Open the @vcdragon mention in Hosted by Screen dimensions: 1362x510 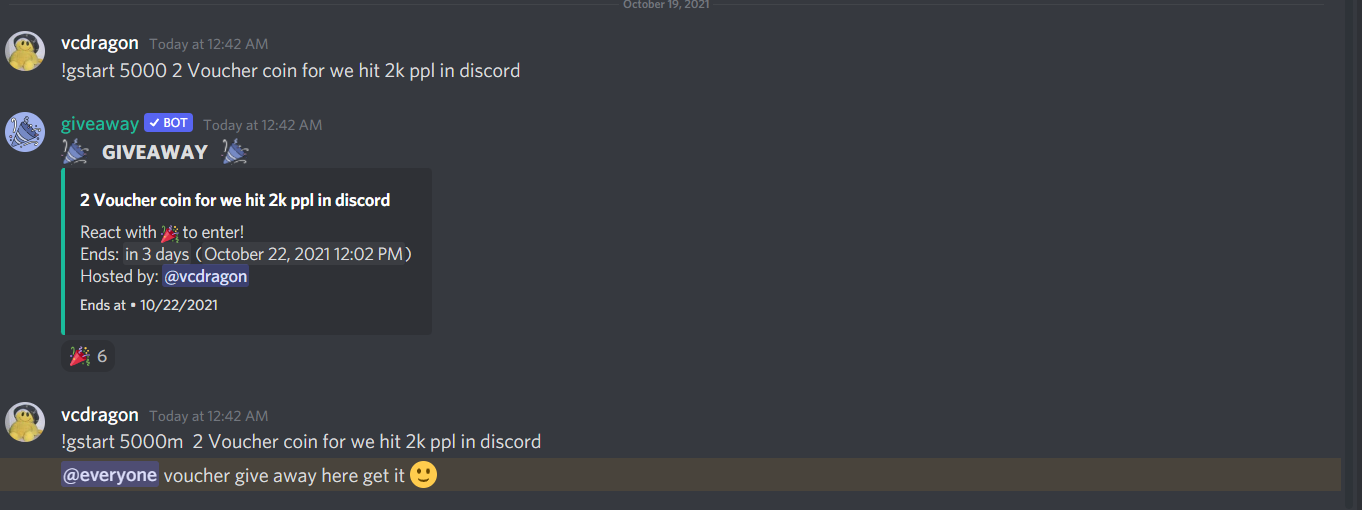click(x=205, y=276)
